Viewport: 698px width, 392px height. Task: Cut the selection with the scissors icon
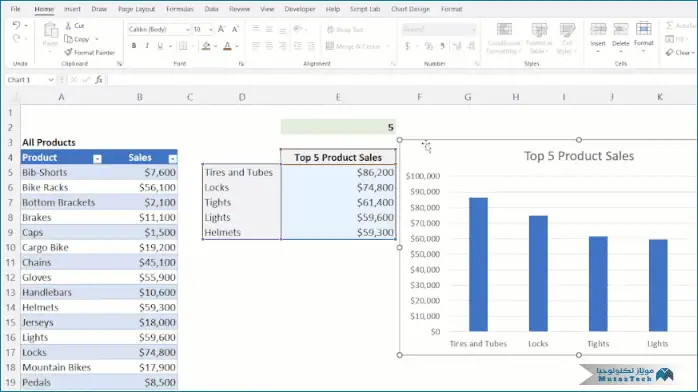pos(68,25)
